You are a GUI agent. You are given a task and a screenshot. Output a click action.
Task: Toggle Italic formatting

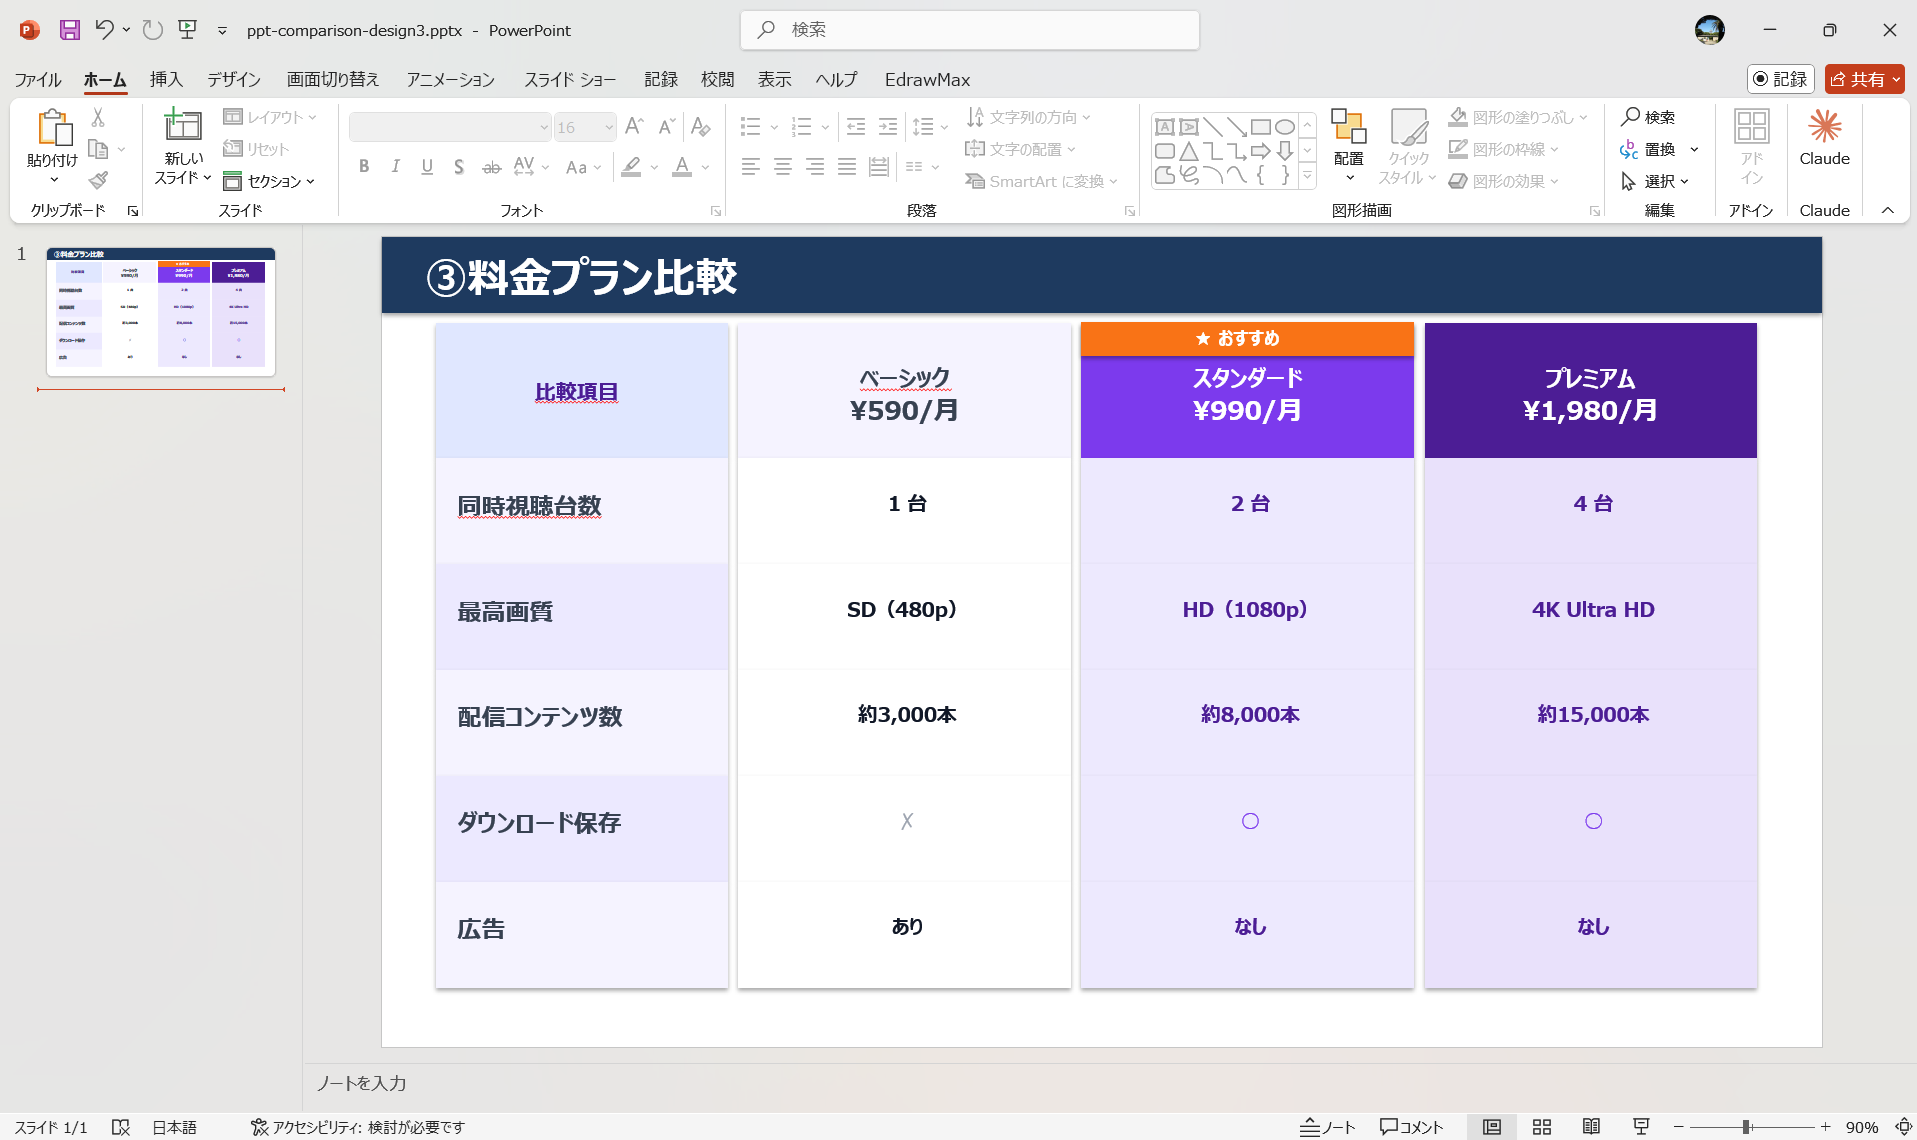coord(396,167)
